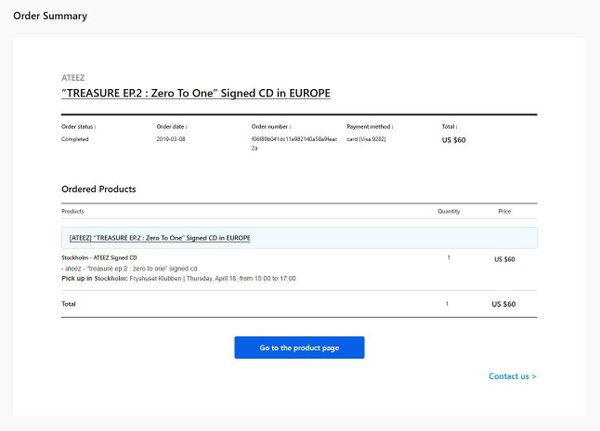Viewport: 600px width, 431px height.
Task: Click the grey ATEEZ artist label above the title
Action: (x=75, y=76)
